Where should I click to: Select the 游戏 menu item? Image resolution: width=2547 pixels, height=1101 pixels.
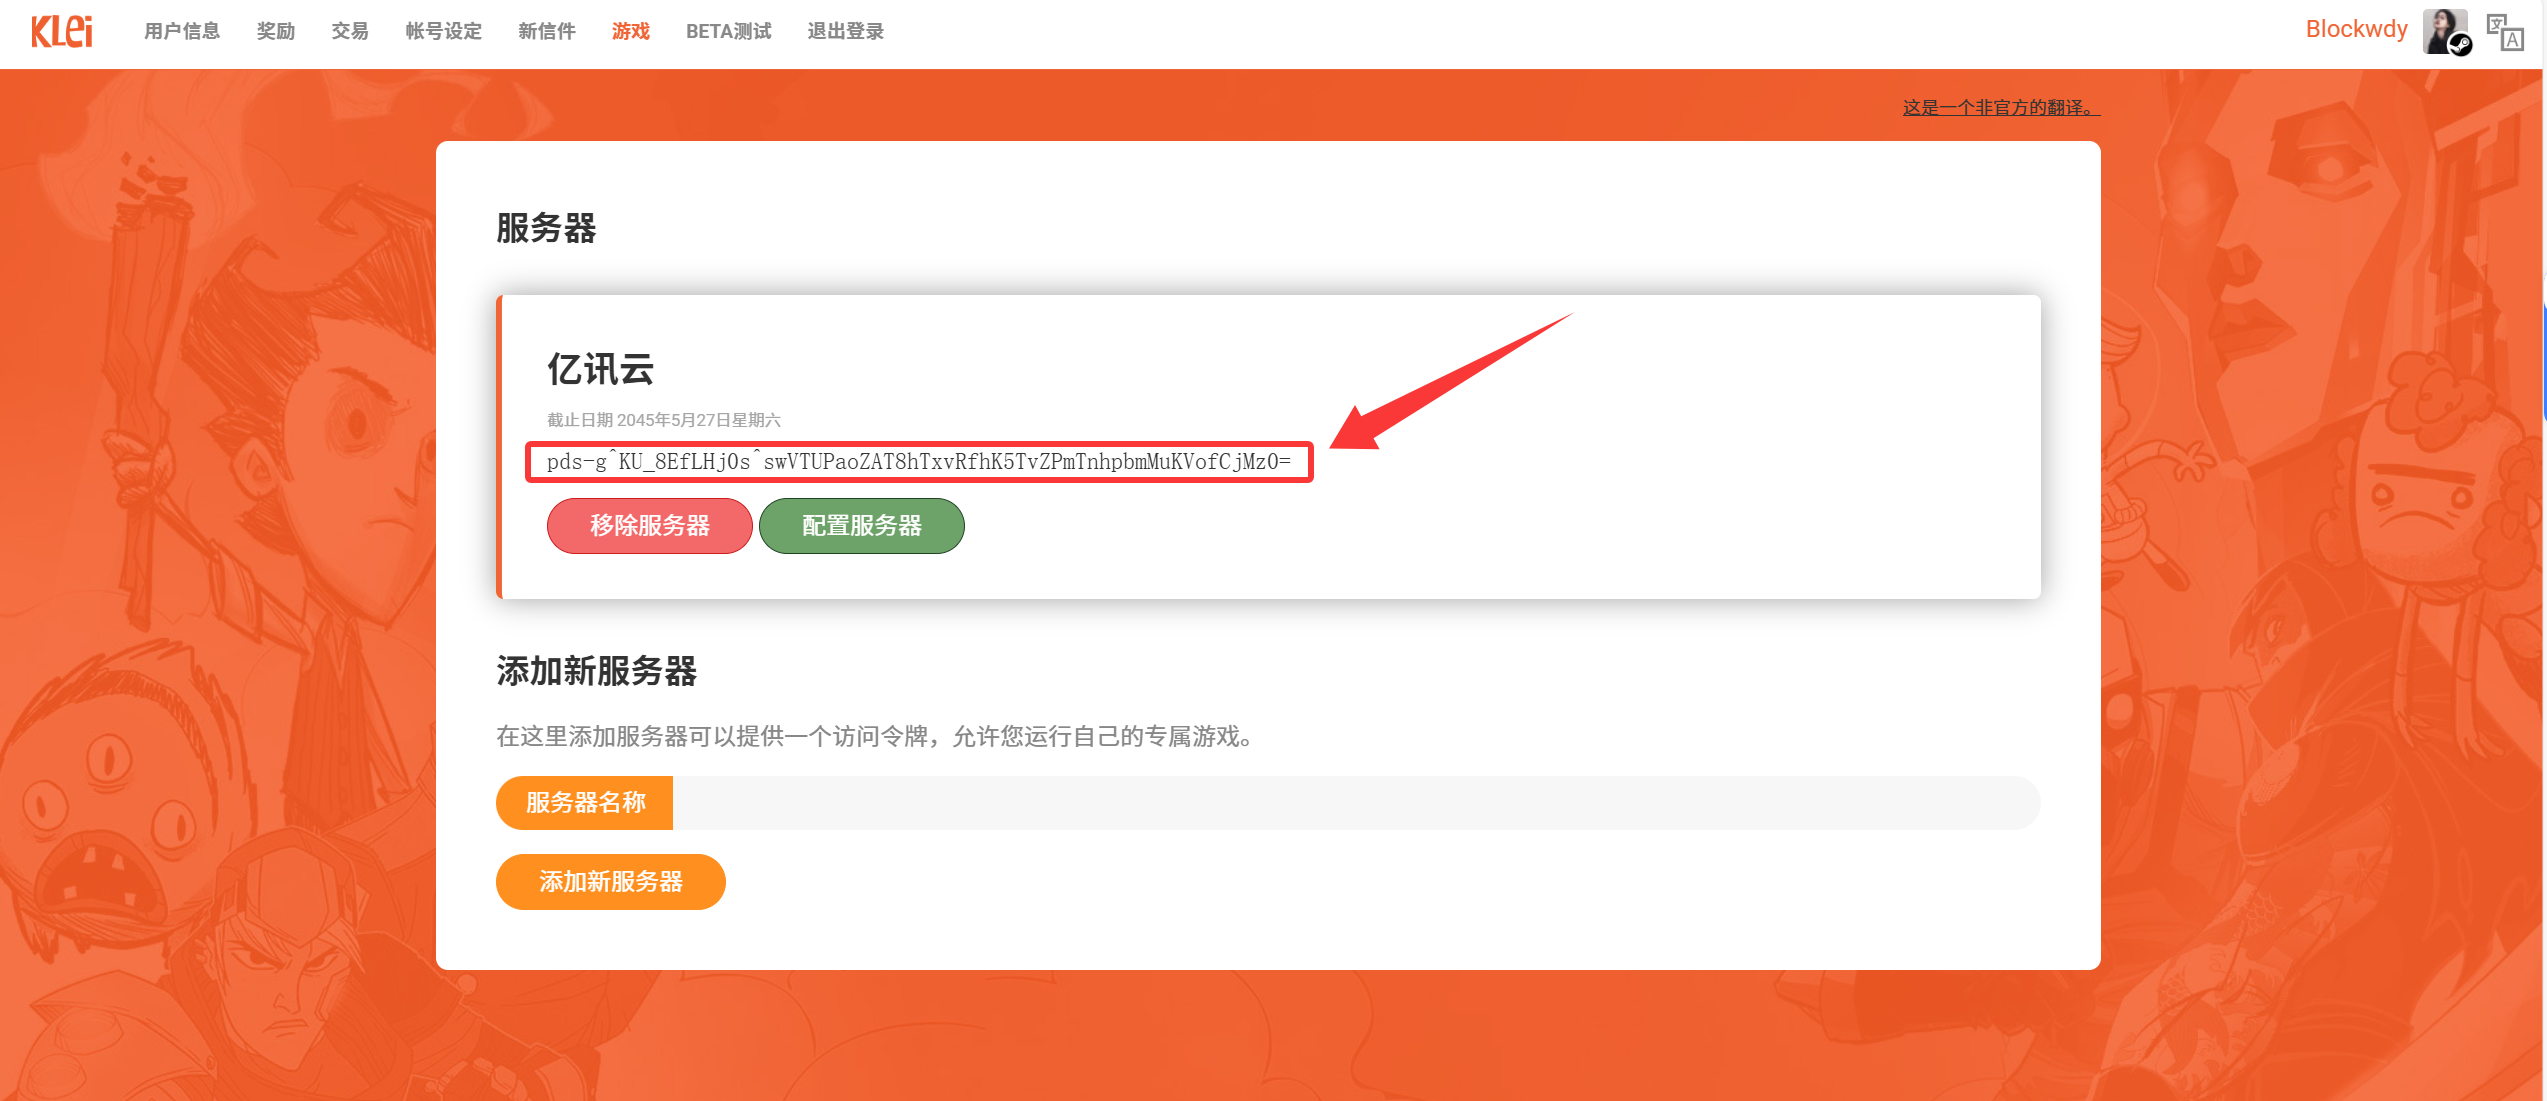[x=631, y=31]
